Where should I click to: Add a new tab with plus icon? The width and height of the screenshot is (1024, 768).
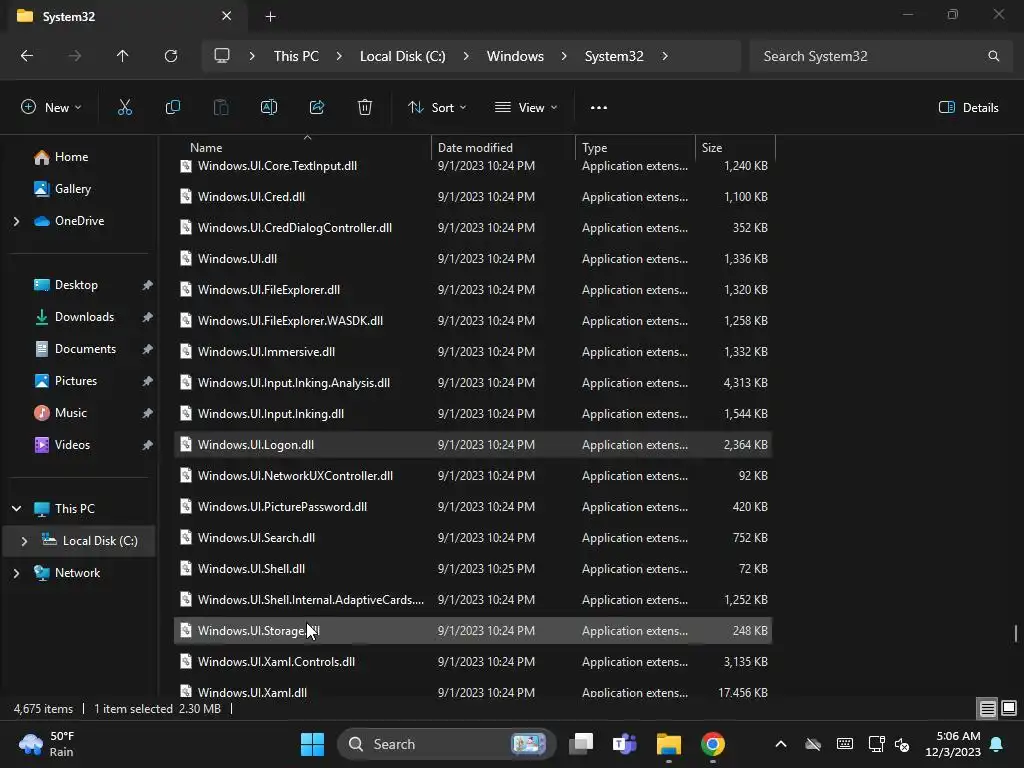coord(270,17)
